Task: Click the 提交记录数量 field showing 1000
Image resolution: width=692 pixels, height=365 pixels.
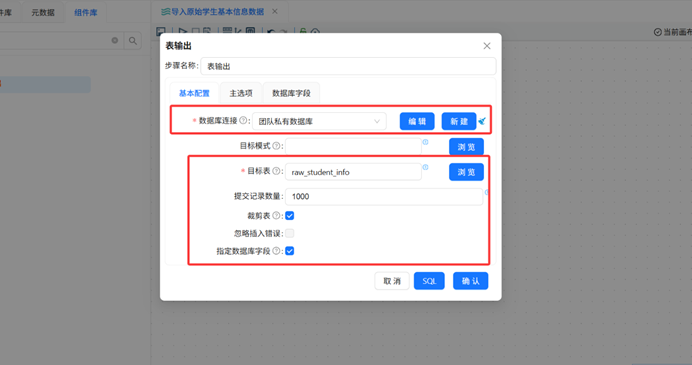Action: click(384, 197)
